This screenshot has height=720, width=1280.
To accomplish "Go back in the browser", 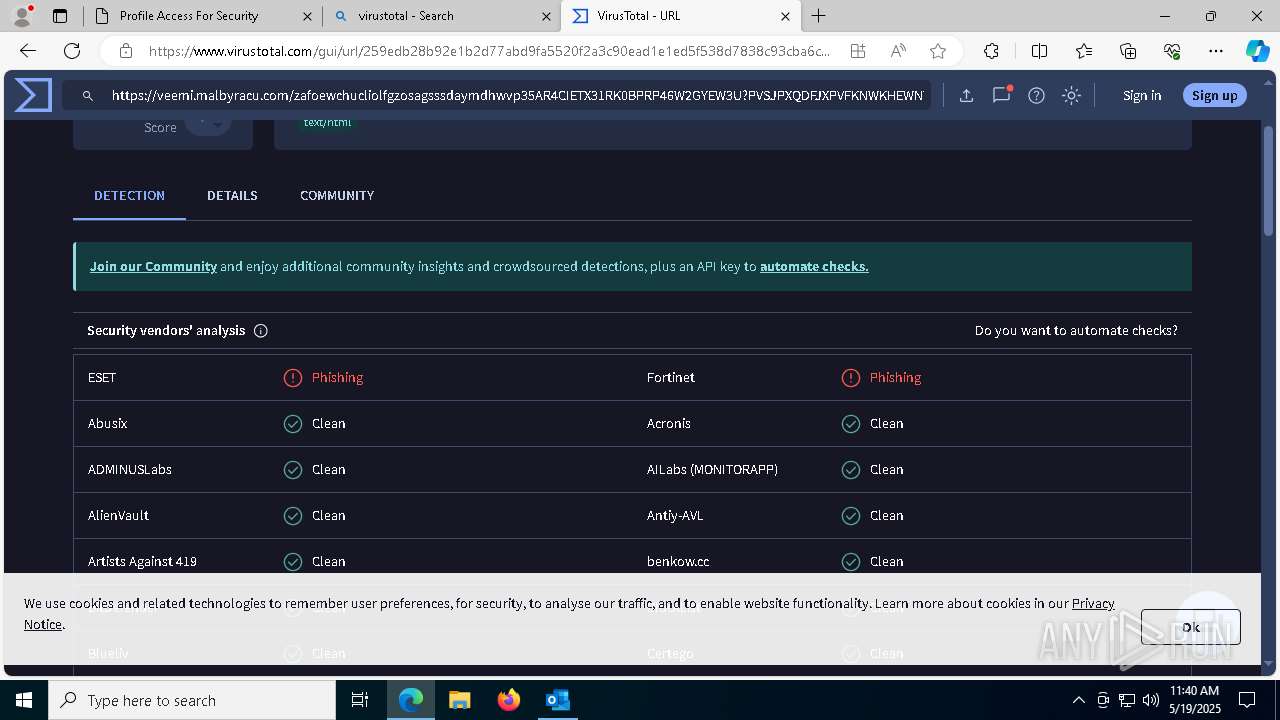I will [x=28, y=51].
